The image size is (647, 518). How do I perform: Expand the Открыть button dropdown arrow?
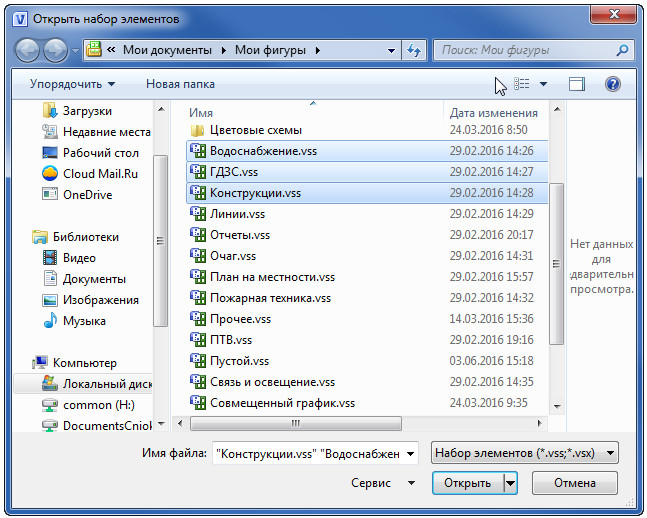tap(510, 483)
